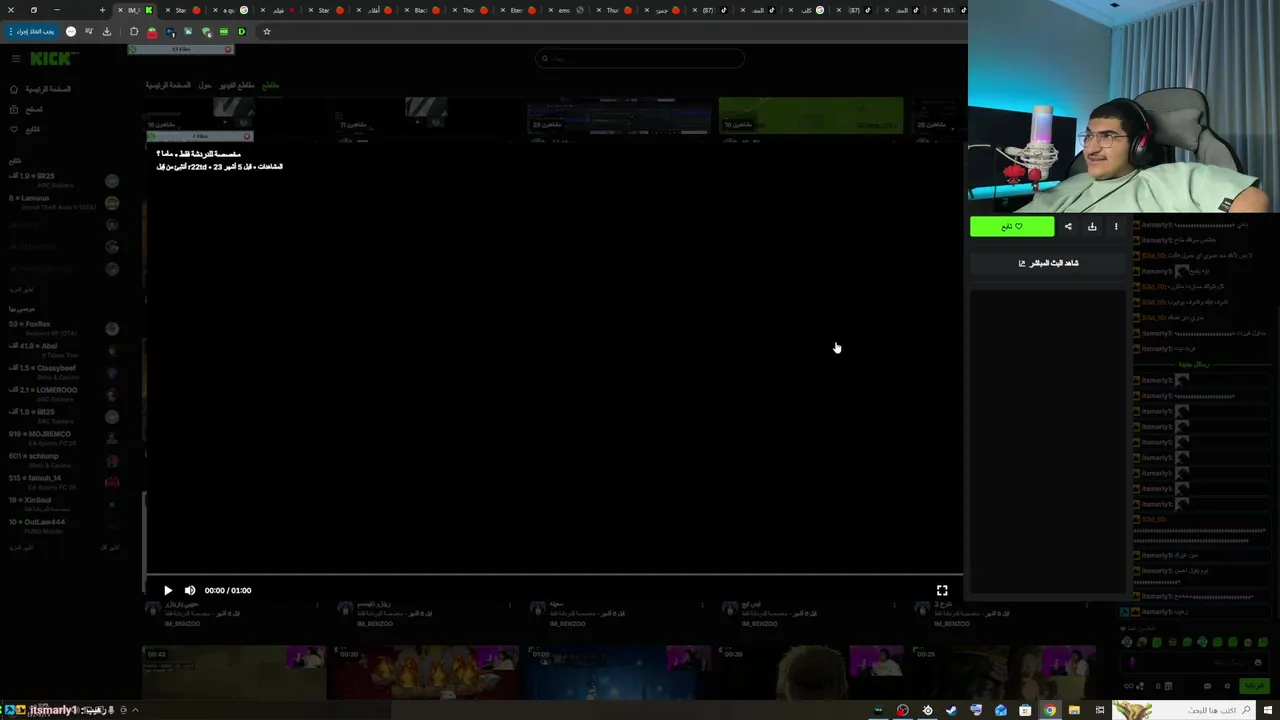
Task: Open the Kick hamburger sidebar menu
Action: [15, 59]
